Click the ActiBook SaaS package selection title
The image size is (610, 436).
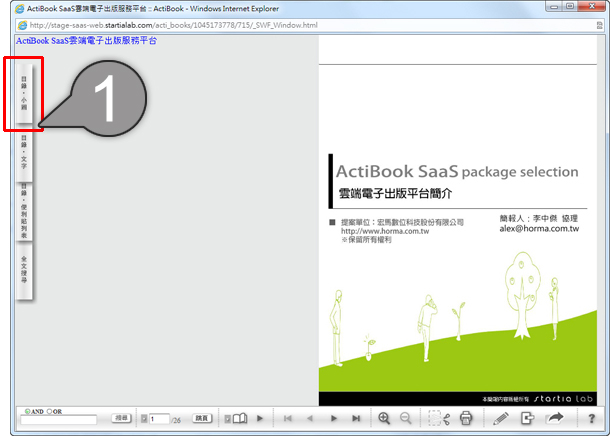pyautogui.click(x=457, y=172)
